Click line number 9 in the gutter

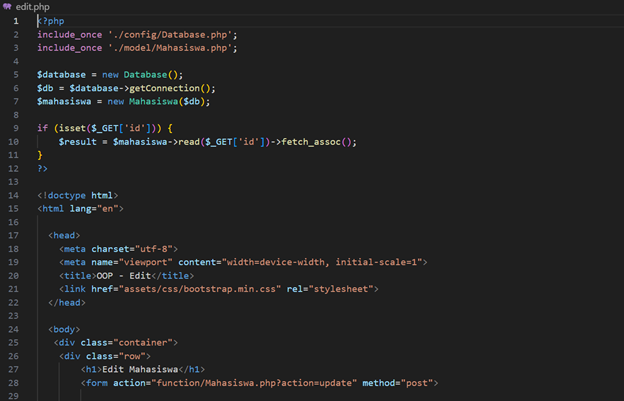15,128
